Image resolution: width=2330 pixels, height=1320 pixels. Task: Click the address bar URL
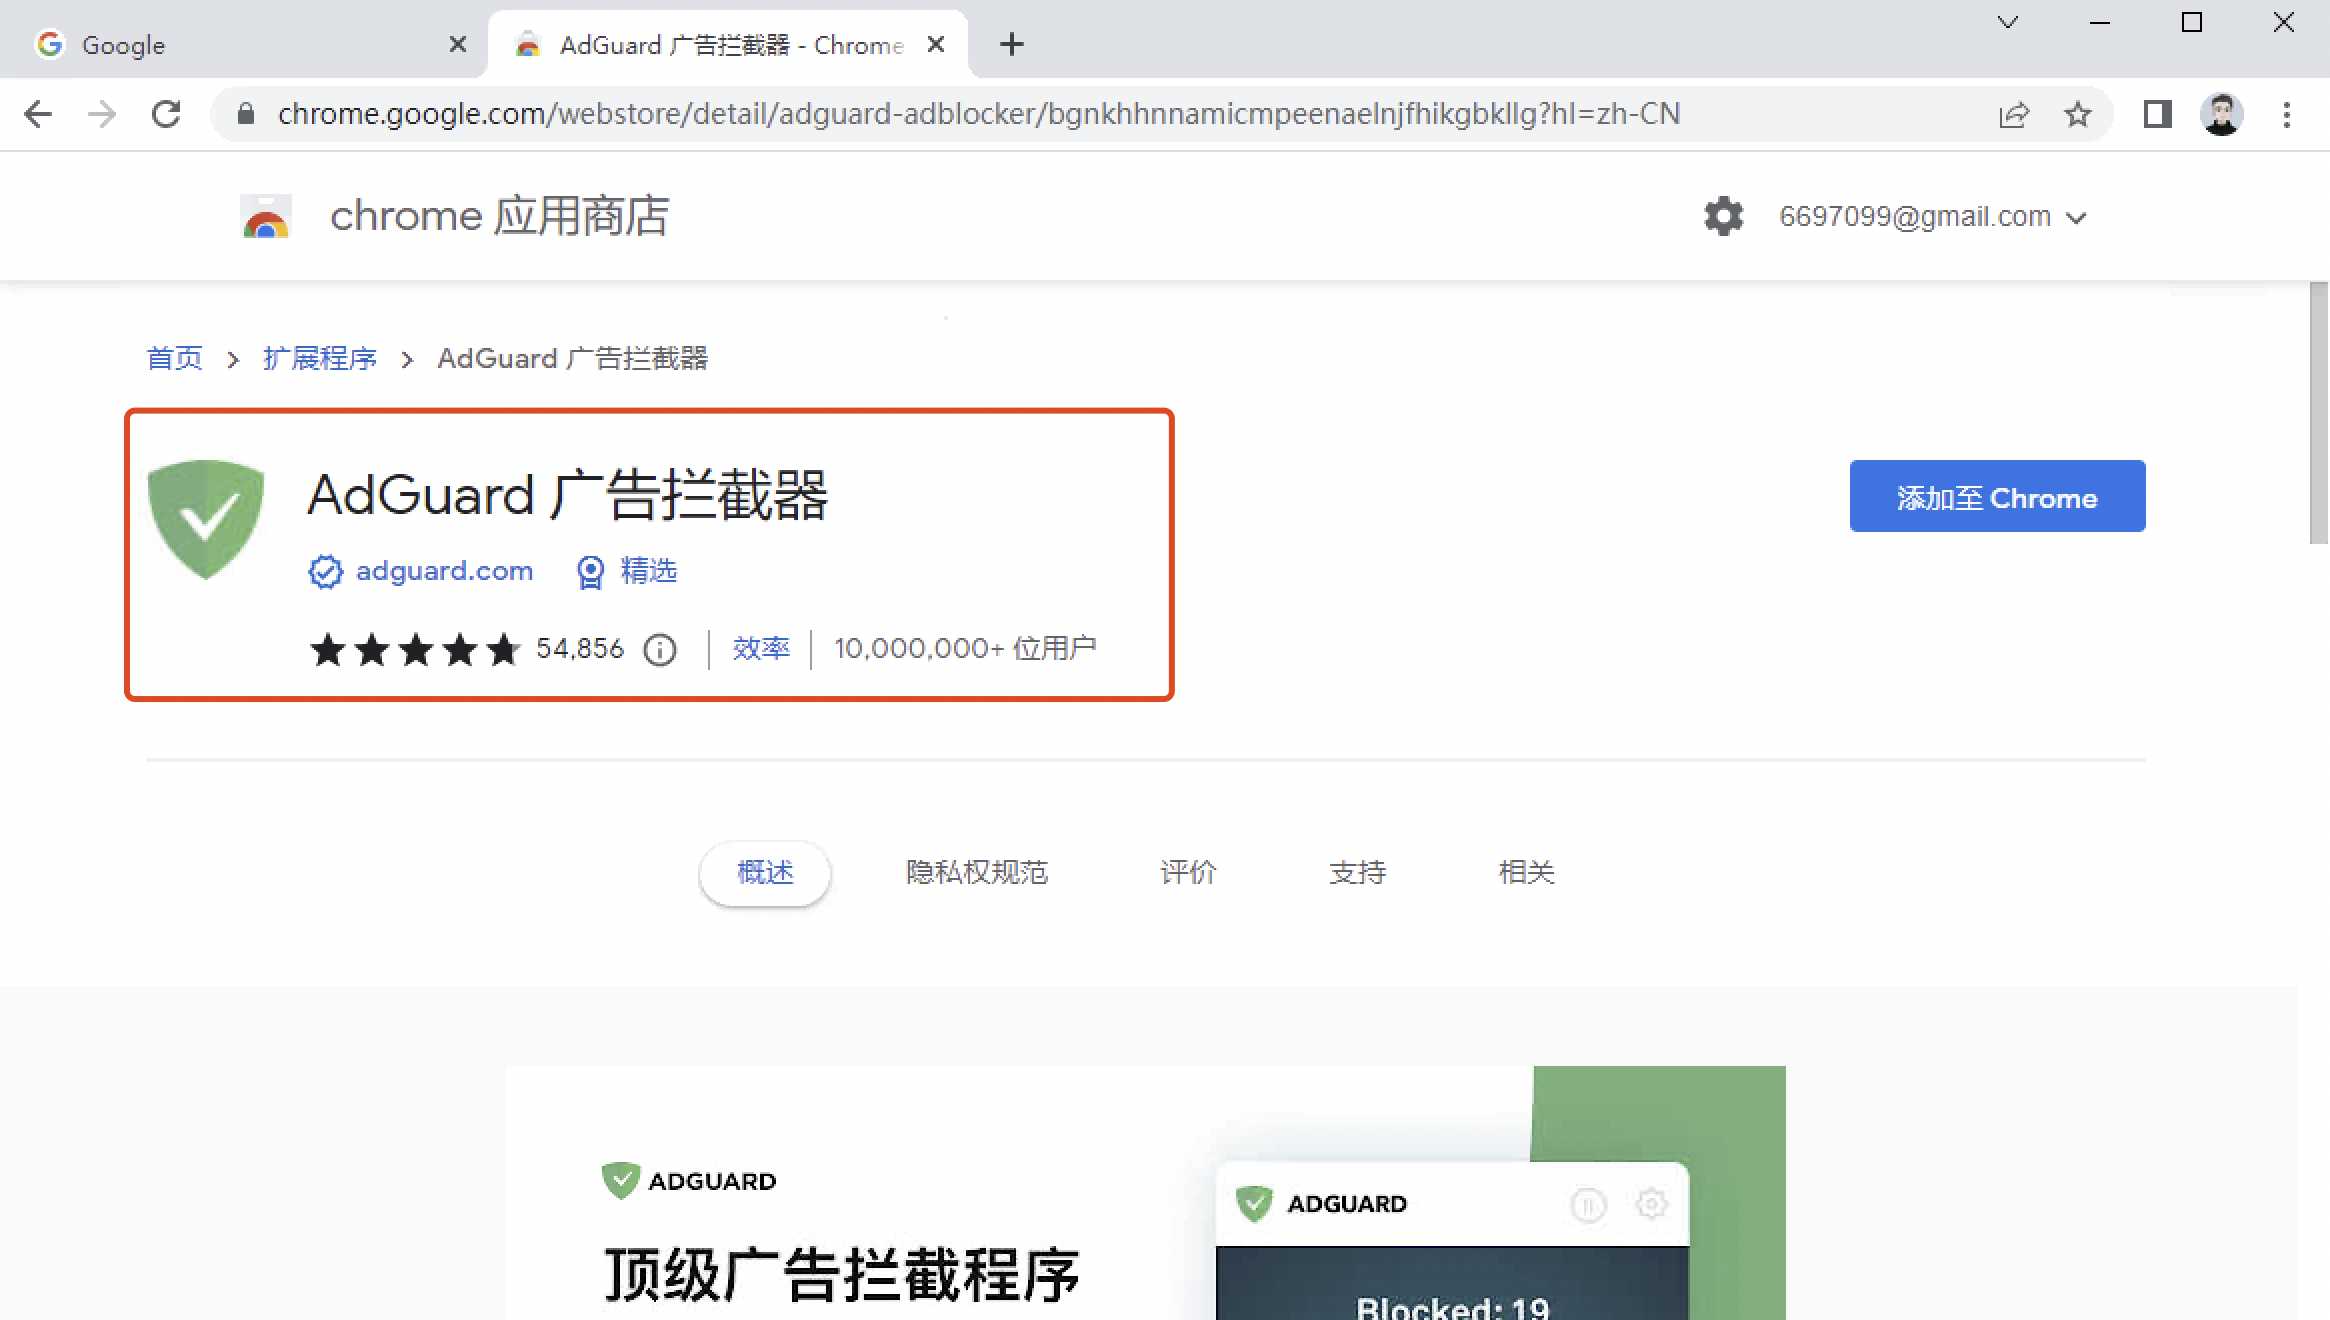[979, 114]
